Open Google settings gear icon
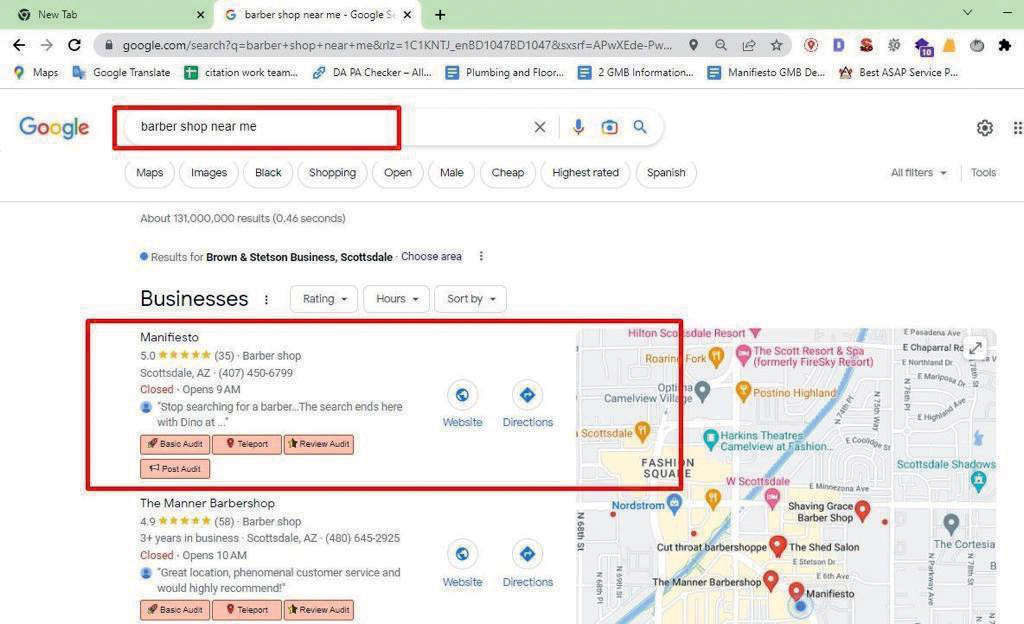 985,127
